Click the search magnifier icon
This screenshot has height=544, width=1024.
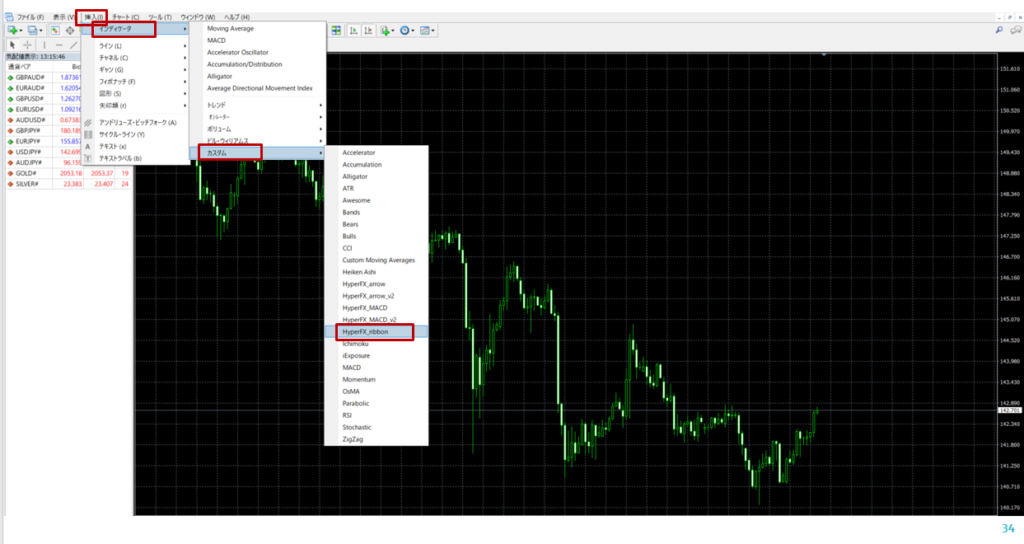[x=999, y=31]
